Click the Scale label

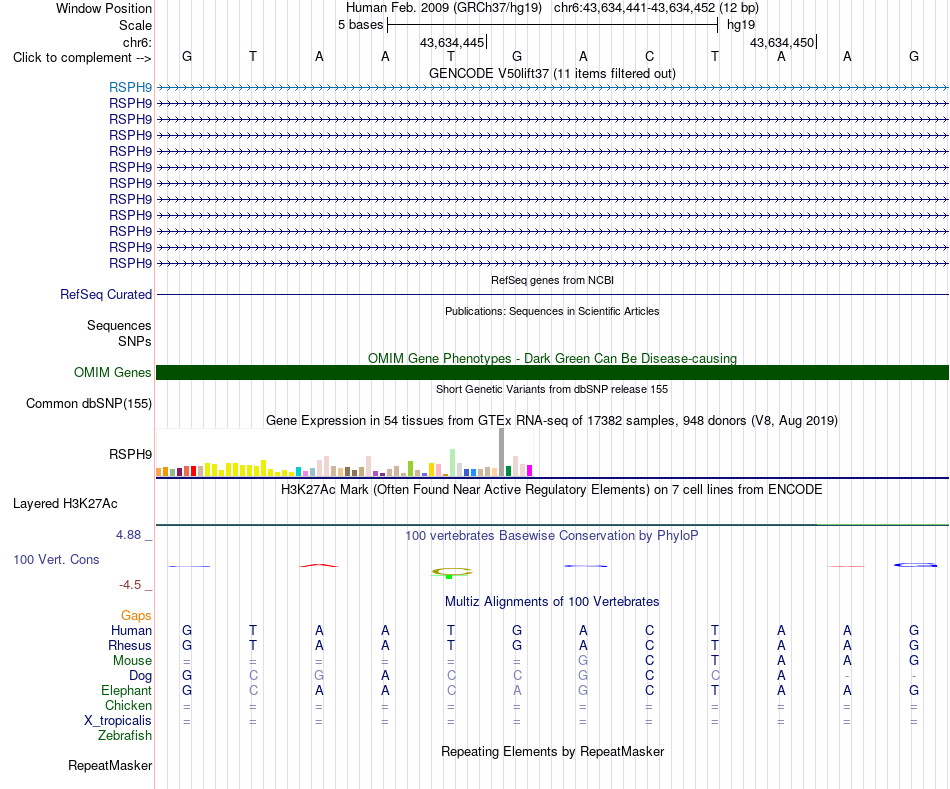[135, 25]
